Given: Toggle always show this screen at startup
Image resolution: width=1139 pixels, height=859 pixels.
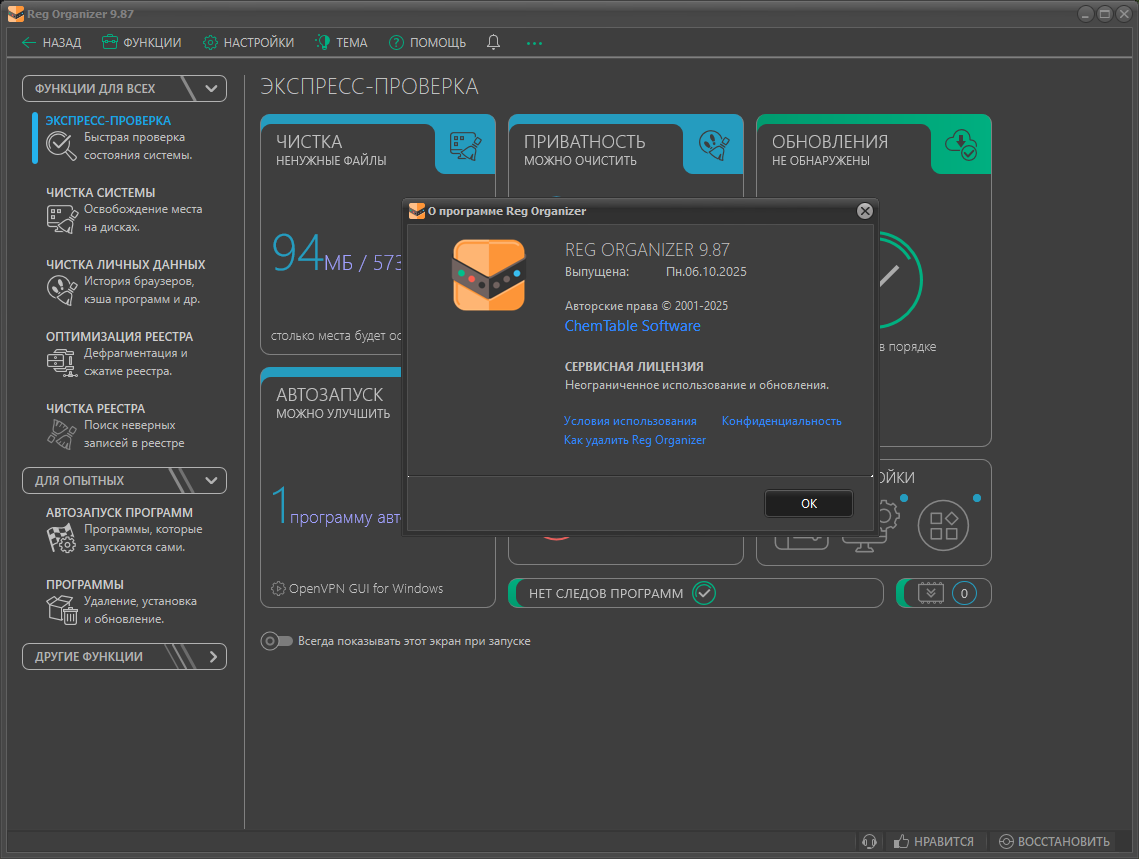Looking at the screenshot, I should coord(277,641).
